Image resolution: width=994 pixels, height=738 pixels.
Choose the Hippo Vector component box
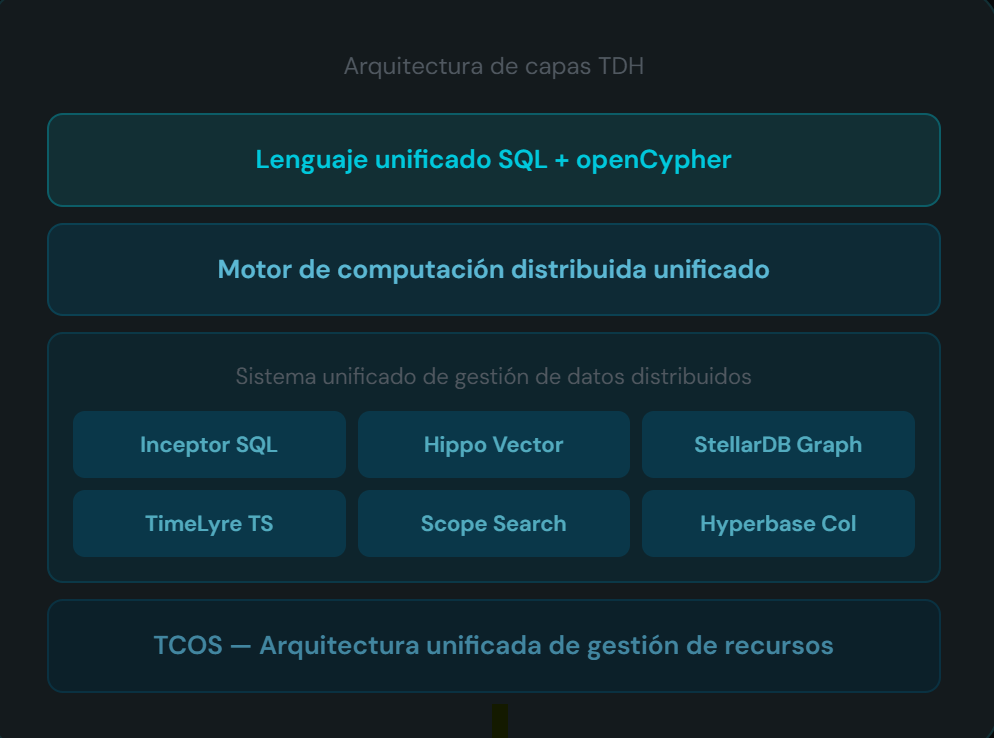493,445
